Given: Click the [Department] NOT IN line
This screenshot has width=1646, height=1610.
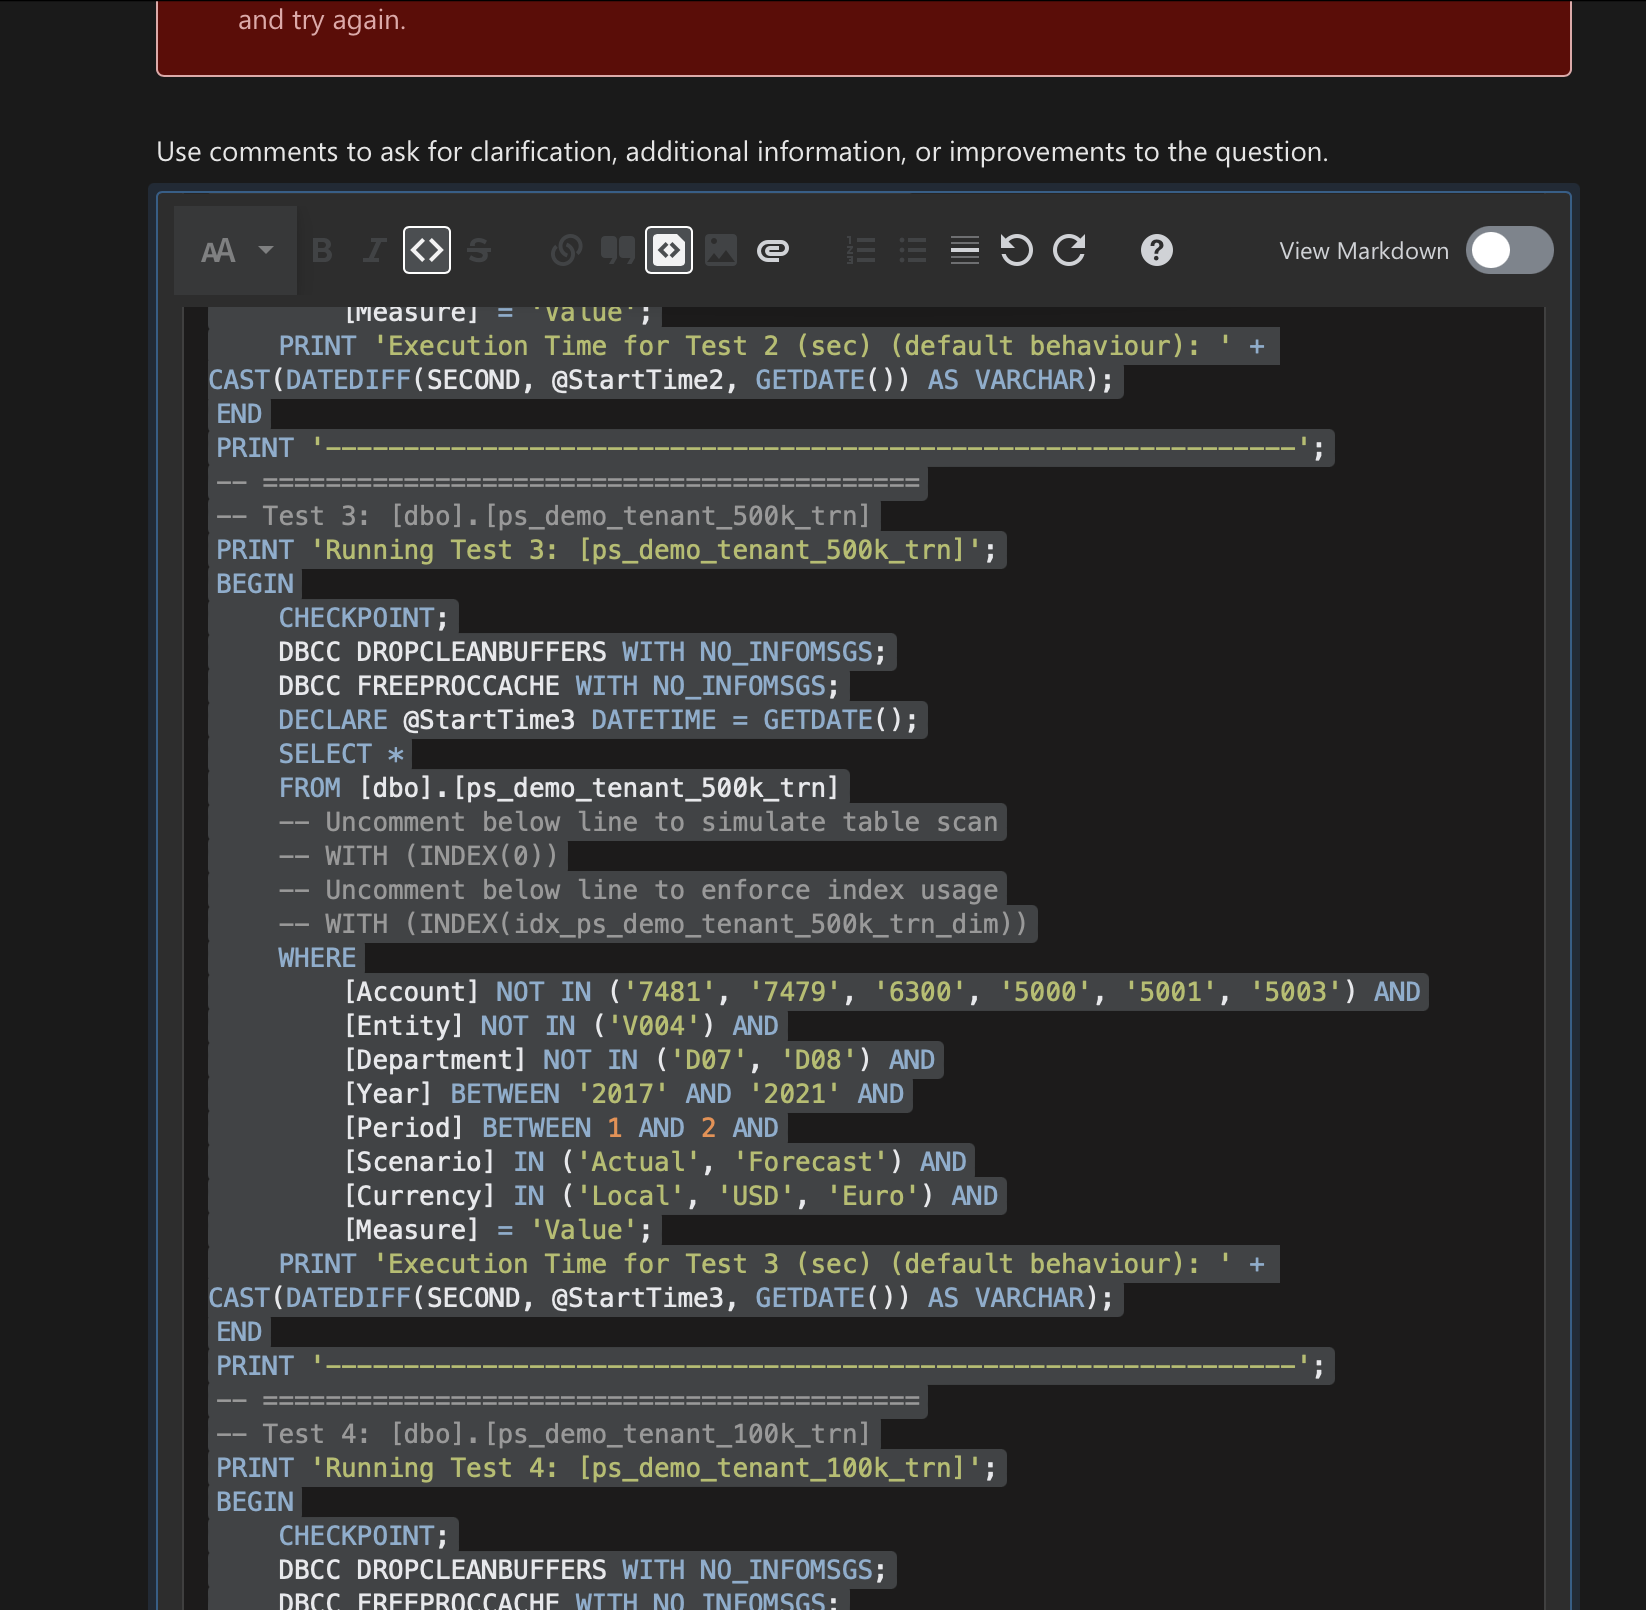Looking at the screenshot, I should pos(639,1060).
